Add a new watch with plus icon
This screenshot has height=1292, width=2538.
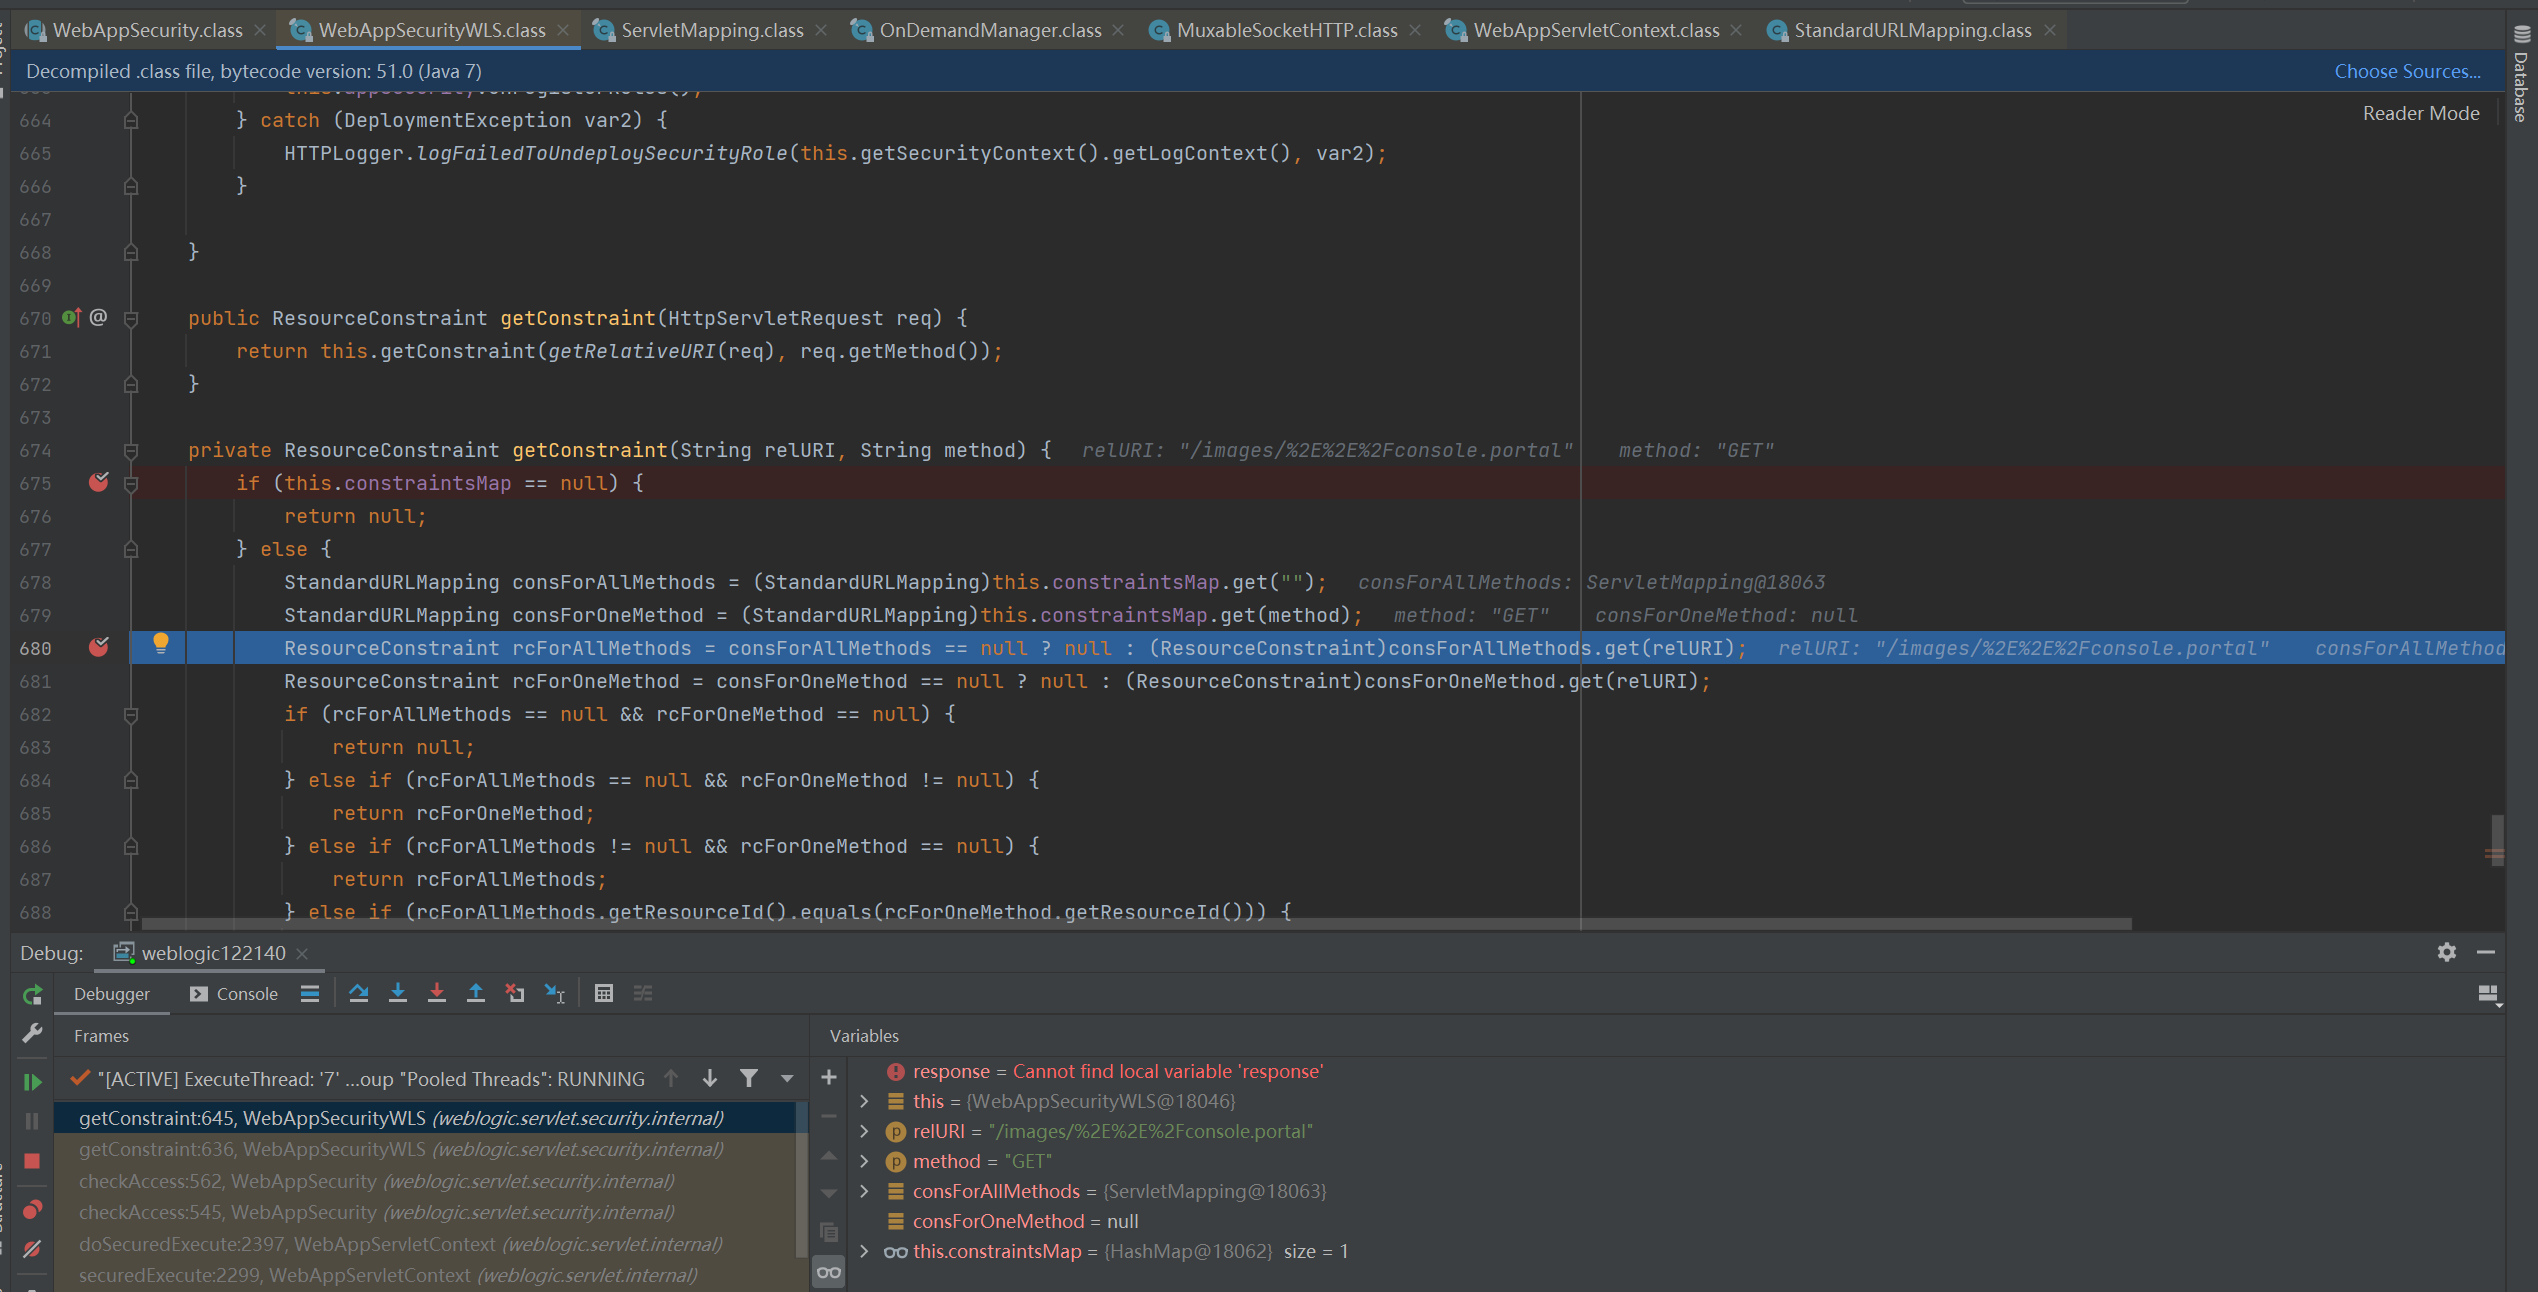coord(829,1077)
